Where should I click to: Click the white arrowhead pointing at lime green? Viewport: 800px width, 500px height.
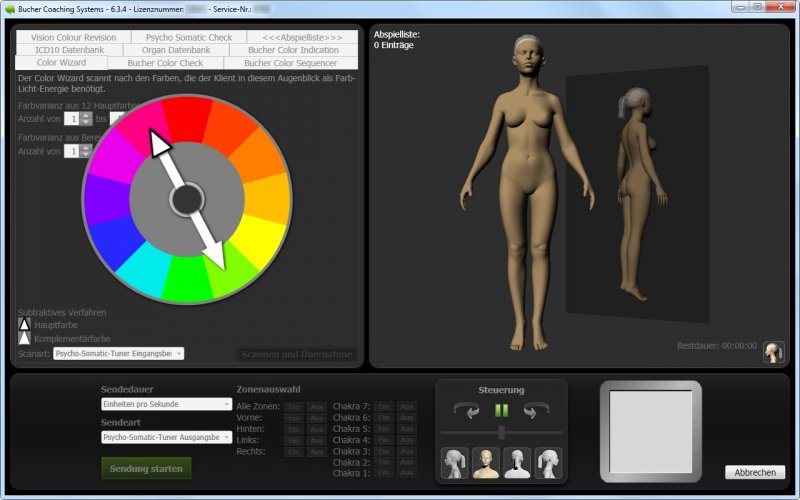(x=215, y=255)
